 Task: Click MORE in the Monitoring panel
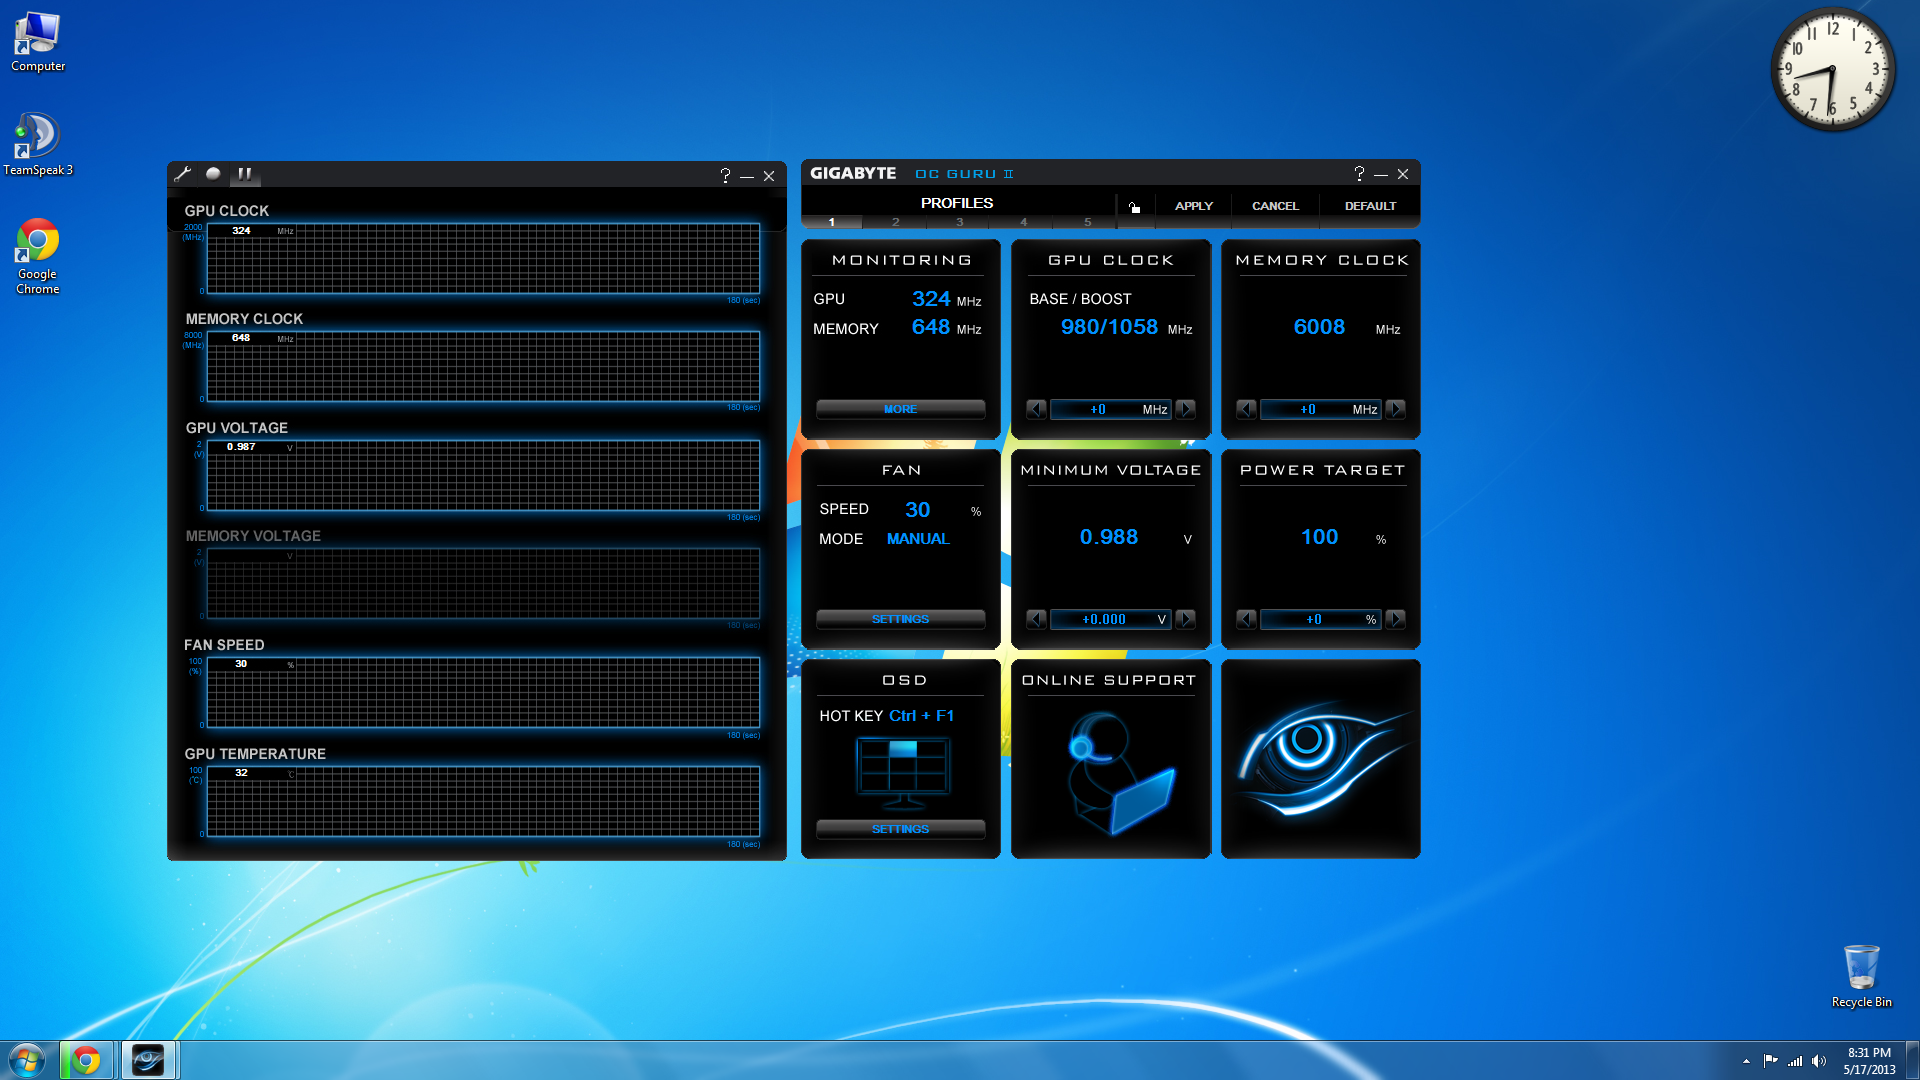click(x=900, y=409)
